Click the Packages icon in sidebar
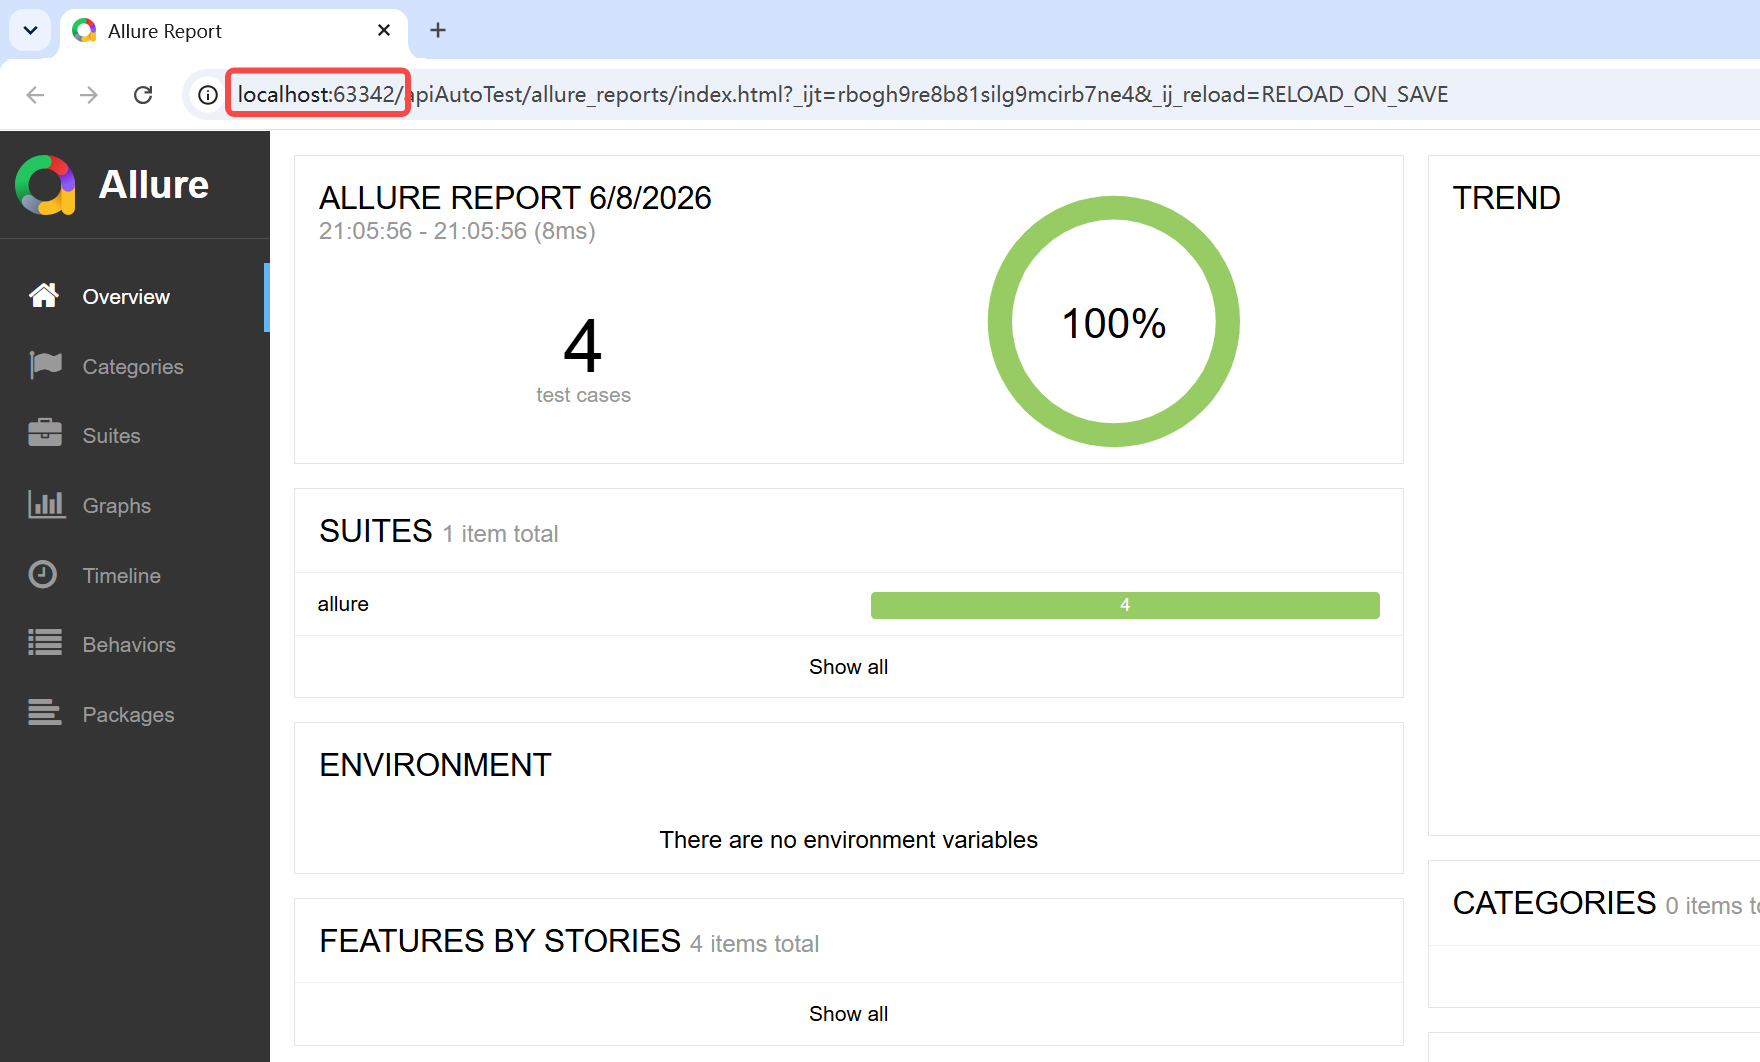This screenshot has width=1760, height=1062. pyautogui.click(x=45, y=713)
